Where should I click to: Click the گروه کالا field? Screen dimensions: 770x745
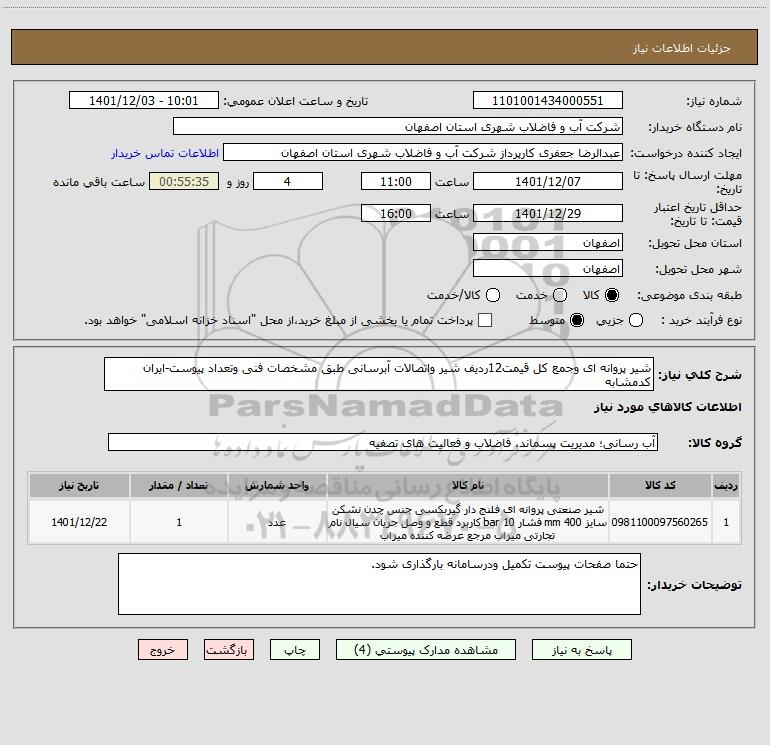[383, 442]
